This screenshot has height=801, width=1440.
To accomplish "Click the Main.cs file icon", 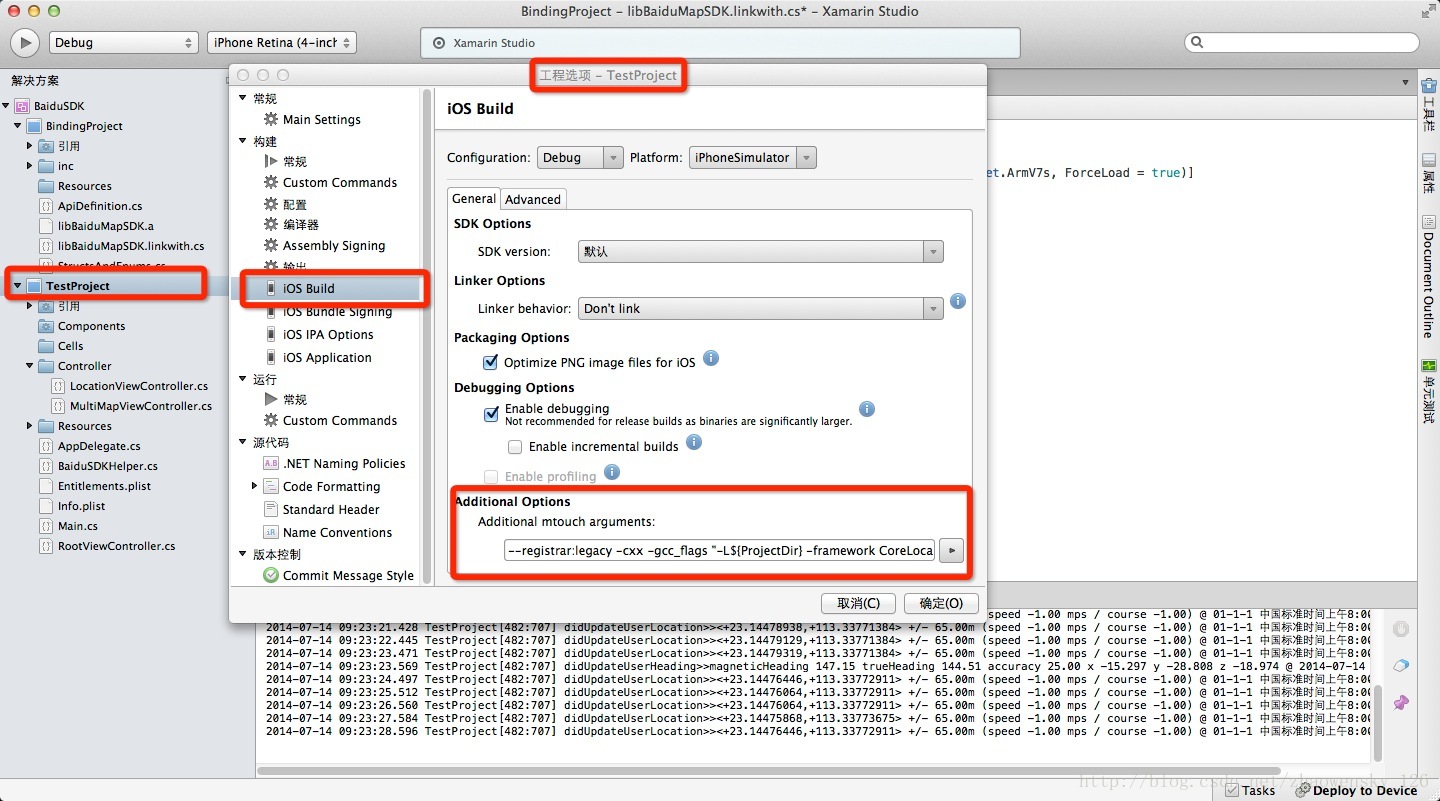I will click(x=46, y=526).
